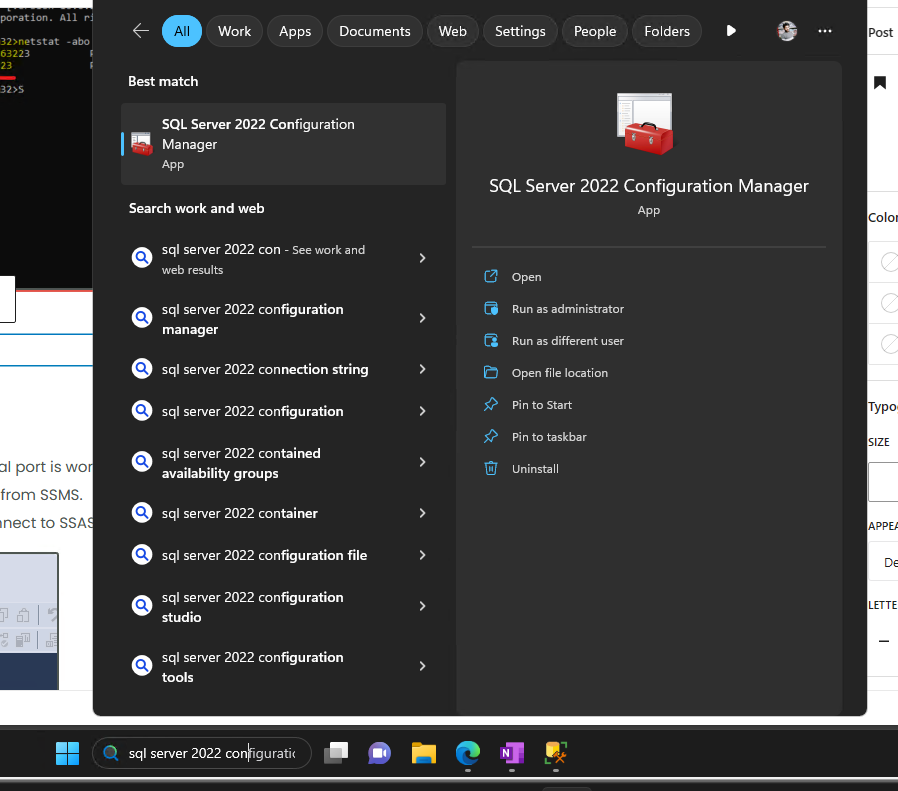898x791 pixels.
Task: Select the All filter tab
Action: (x=182, y=31)
